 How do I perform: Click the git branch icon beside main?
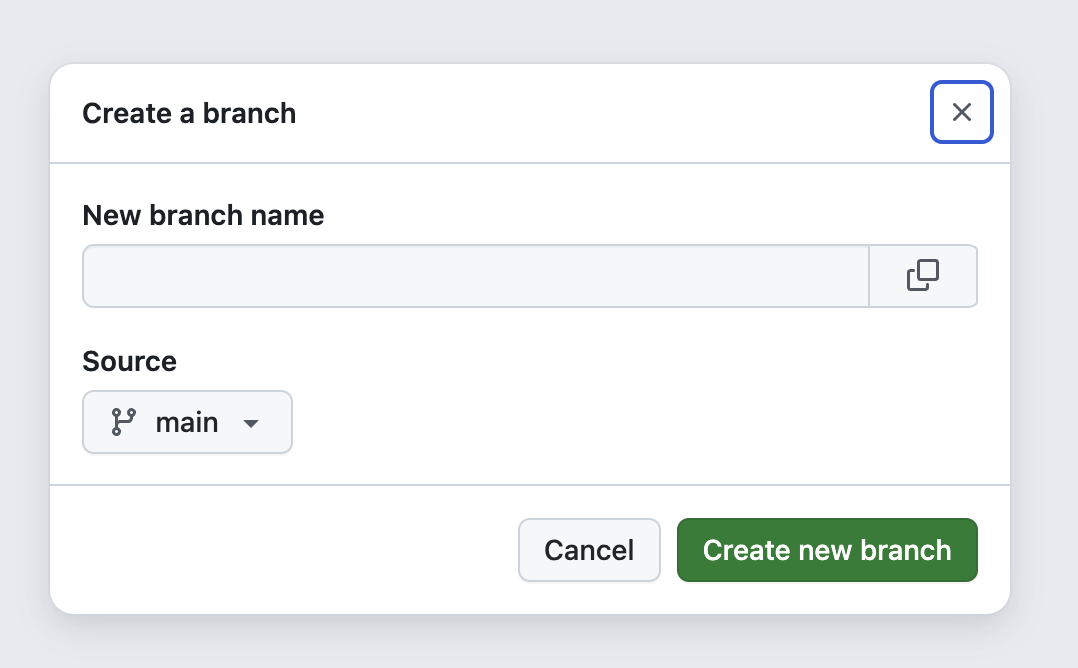123,422
